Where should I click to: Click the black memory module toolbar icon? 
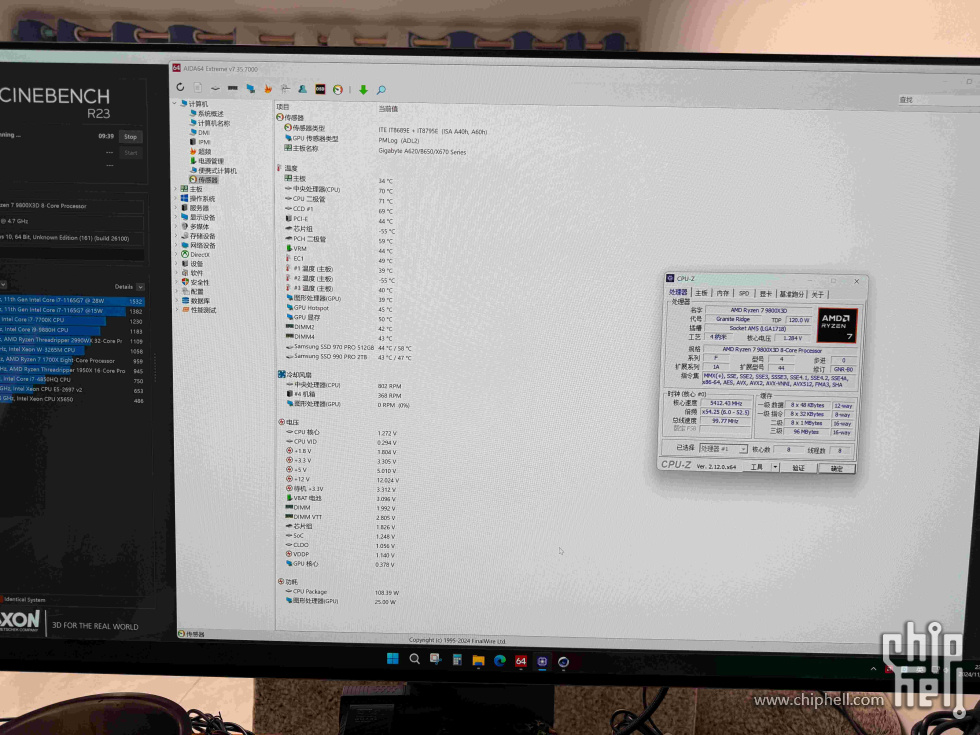[232, 88]
